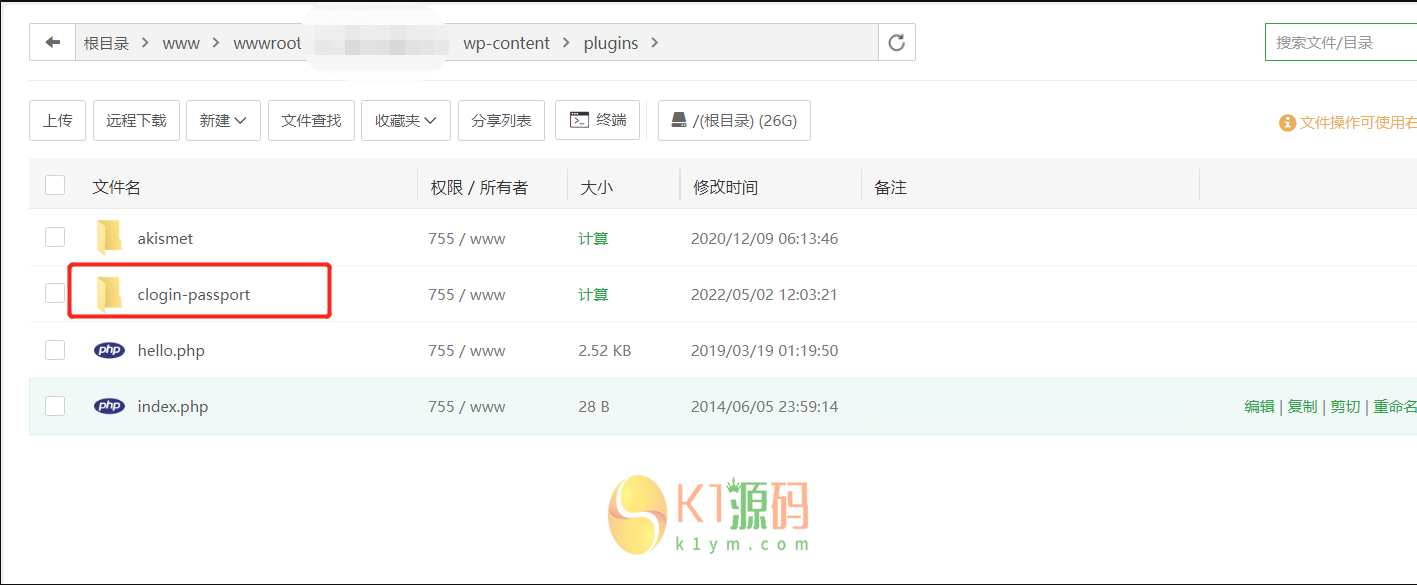
Task: Click the 剪切 action for index.php
Action: tap(1345, 406)
